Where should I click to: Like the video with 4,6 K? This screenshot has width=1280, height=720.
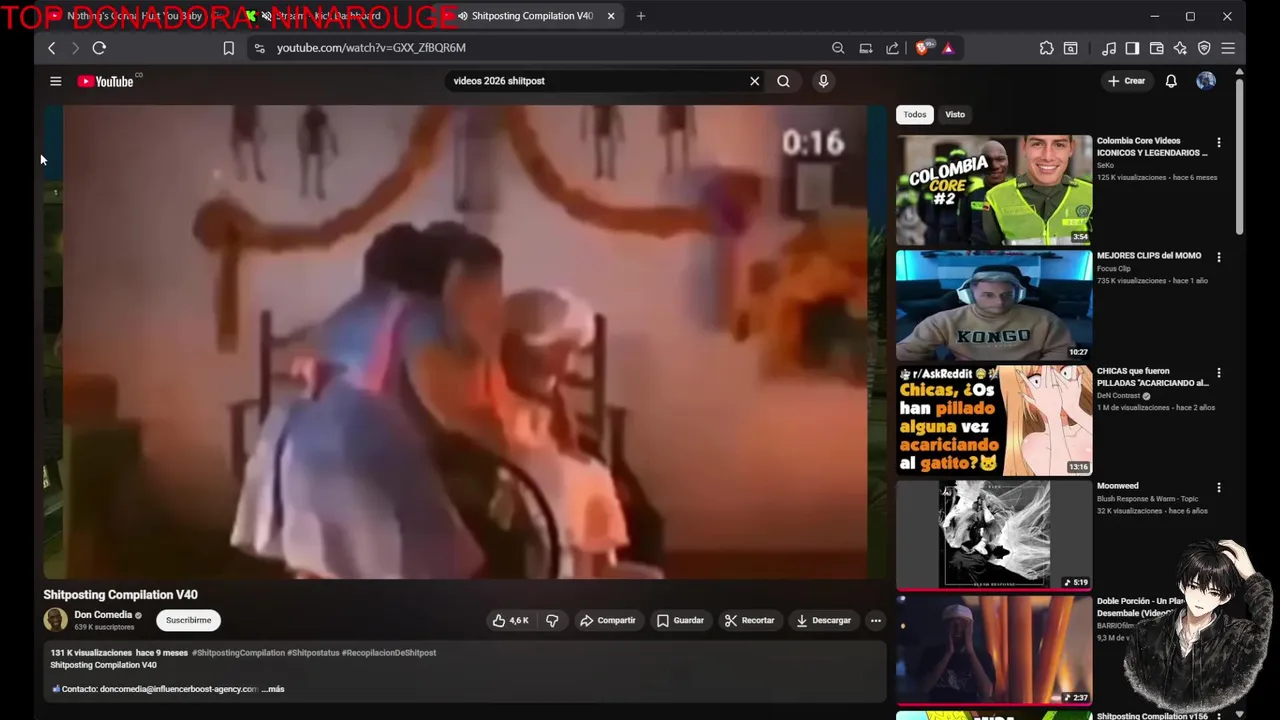(x=510, y=620)
